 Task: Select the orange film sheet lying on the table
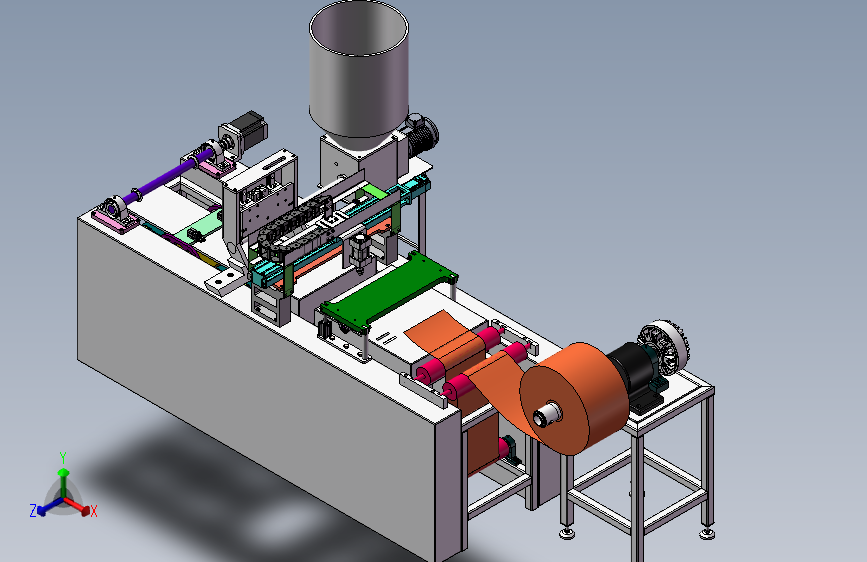point(445,336)
